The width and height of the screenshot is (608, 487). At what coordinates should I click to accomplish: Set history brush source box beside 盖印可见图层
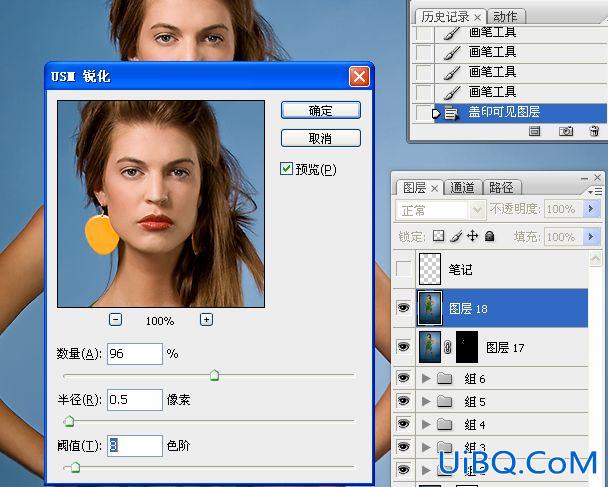[x=423, y=113]
